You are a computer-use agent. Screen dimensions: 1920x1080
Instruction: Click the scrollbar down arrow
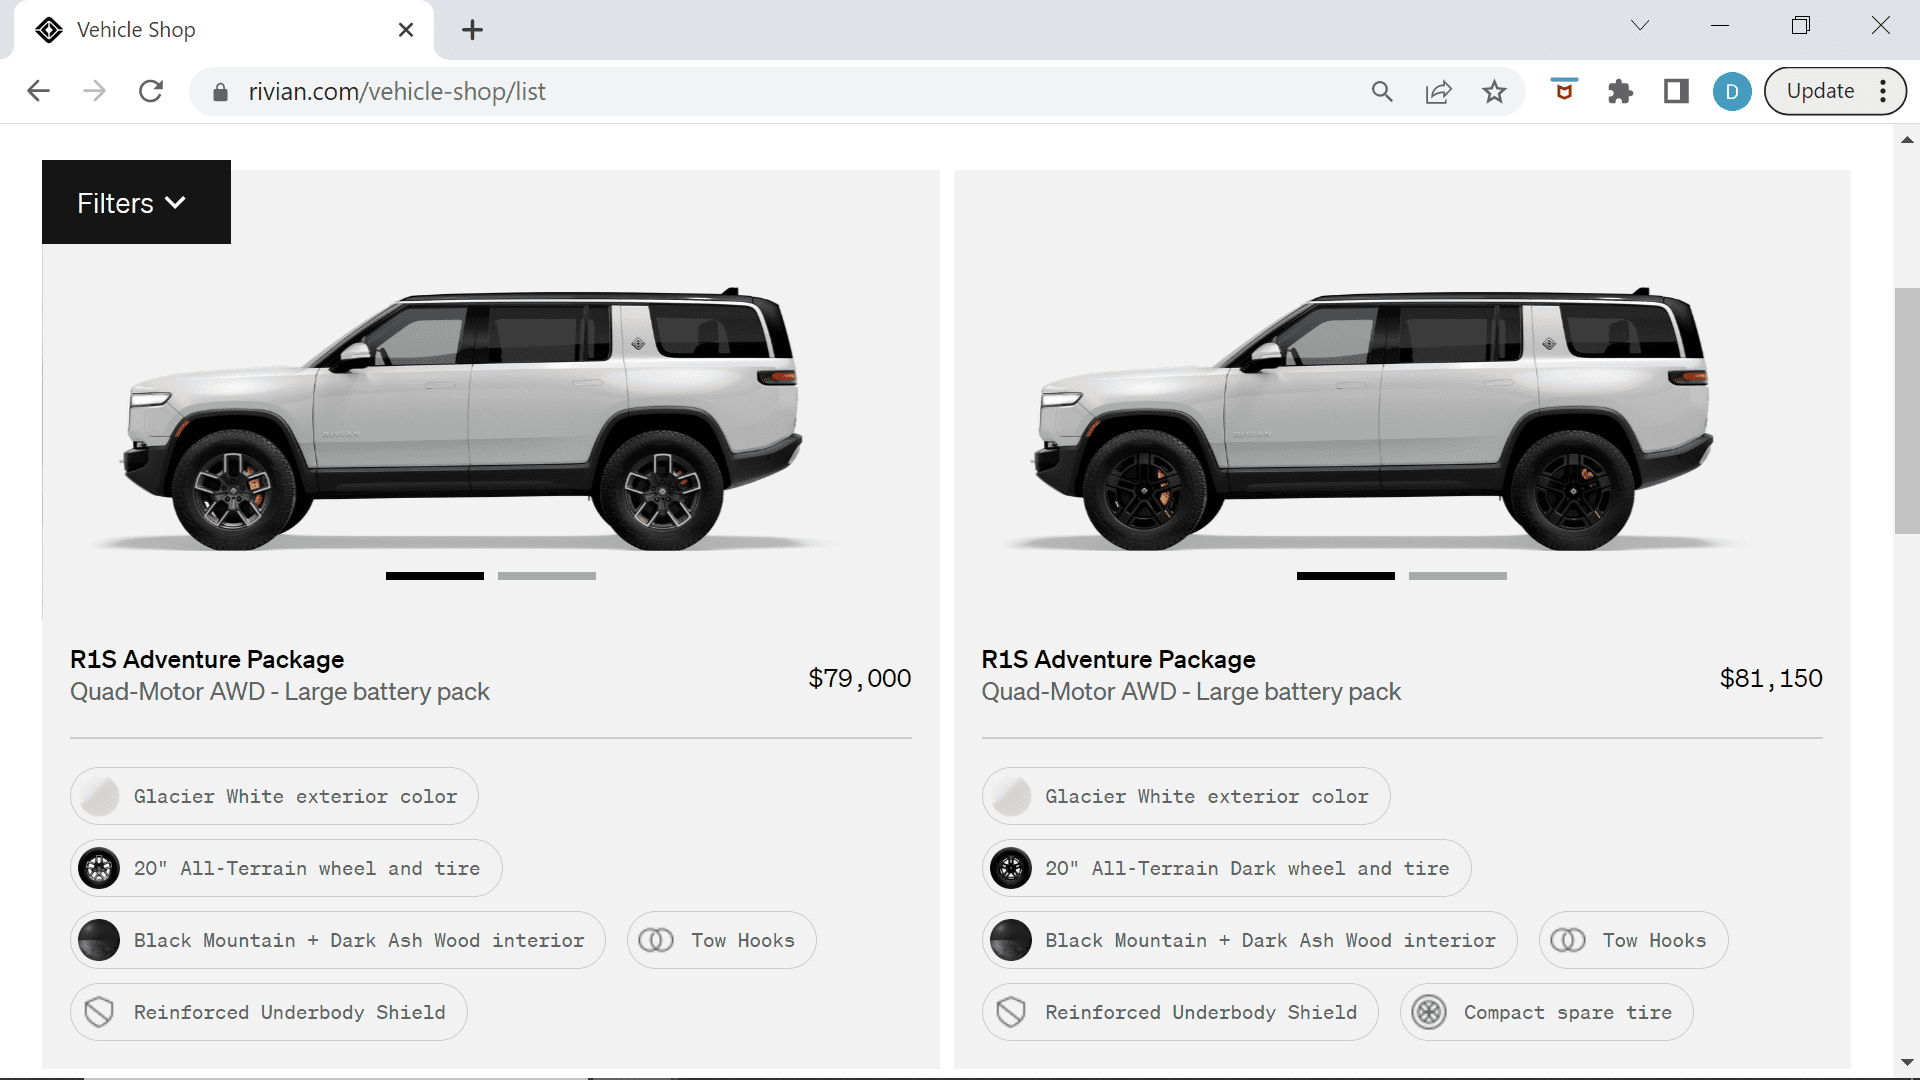click(1907, 1062)
